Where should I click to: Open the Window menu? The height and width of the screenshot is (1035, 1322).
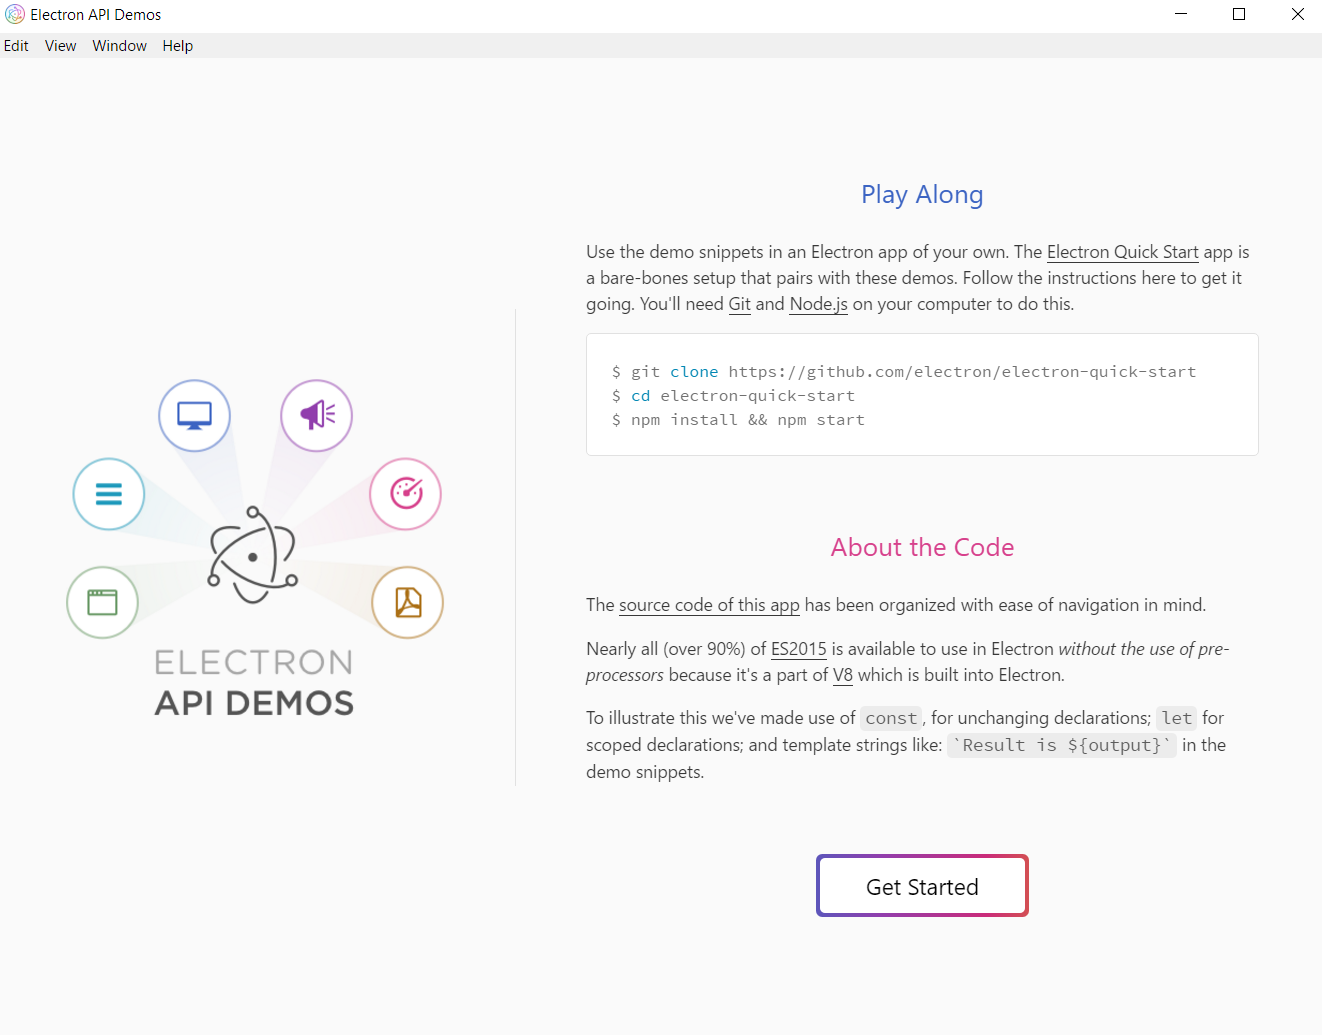[x=119, y=45]
